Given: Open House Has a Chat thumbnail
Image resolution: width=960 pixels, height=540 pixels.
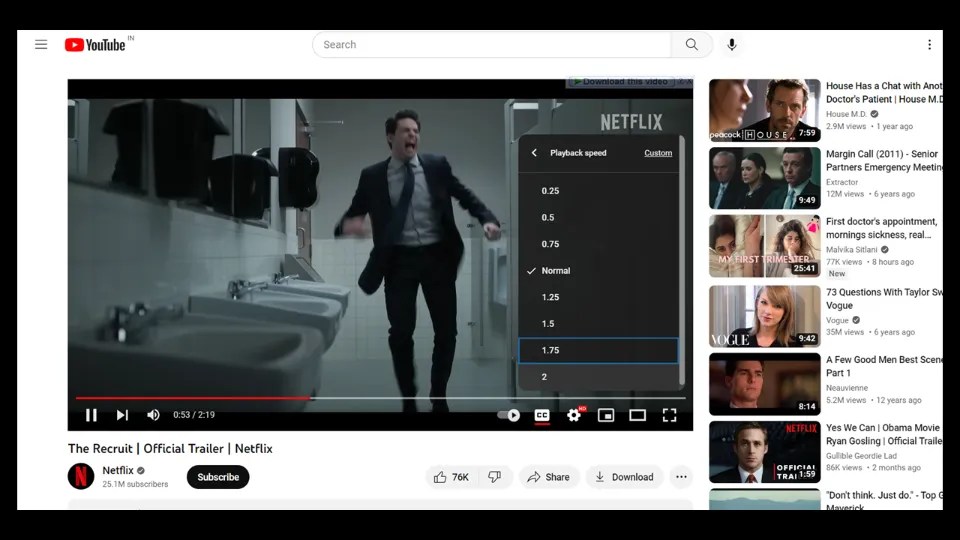Looking at the screenshot, I should pyautogui.click(x=765, y=110).
